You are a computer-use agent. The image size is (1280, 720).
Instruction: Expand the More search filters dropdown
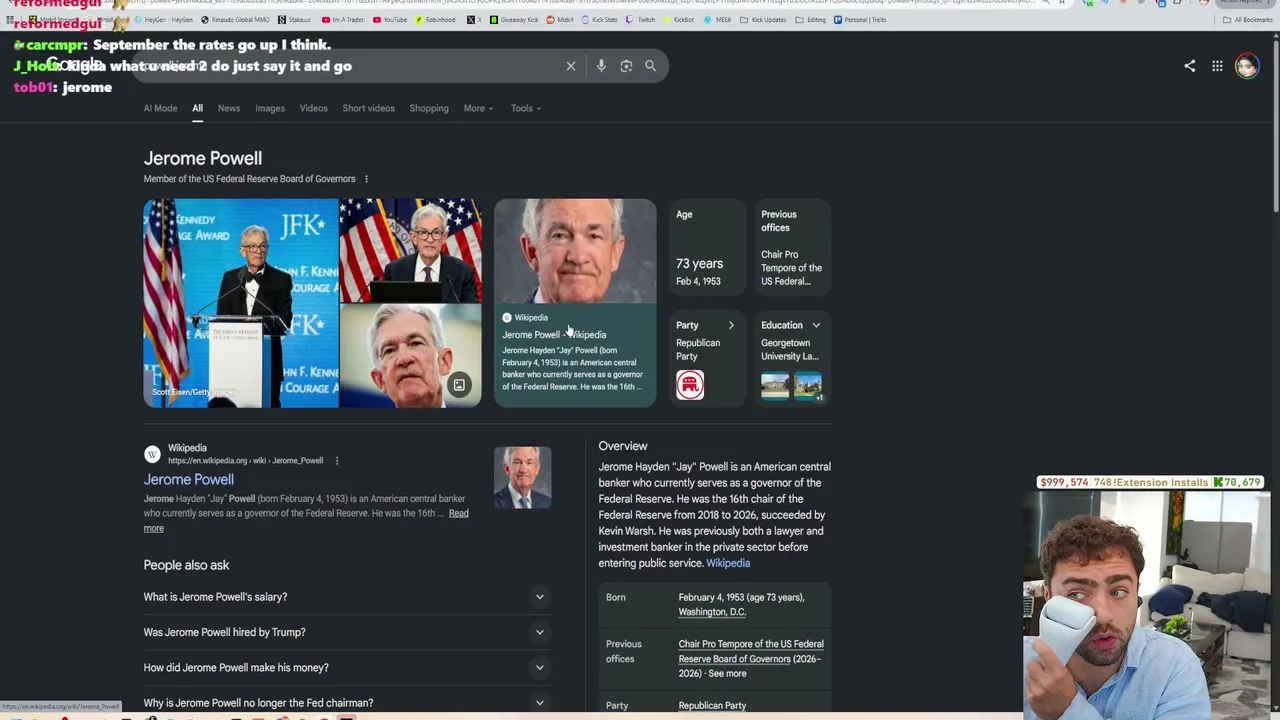[x=478, y=108]
